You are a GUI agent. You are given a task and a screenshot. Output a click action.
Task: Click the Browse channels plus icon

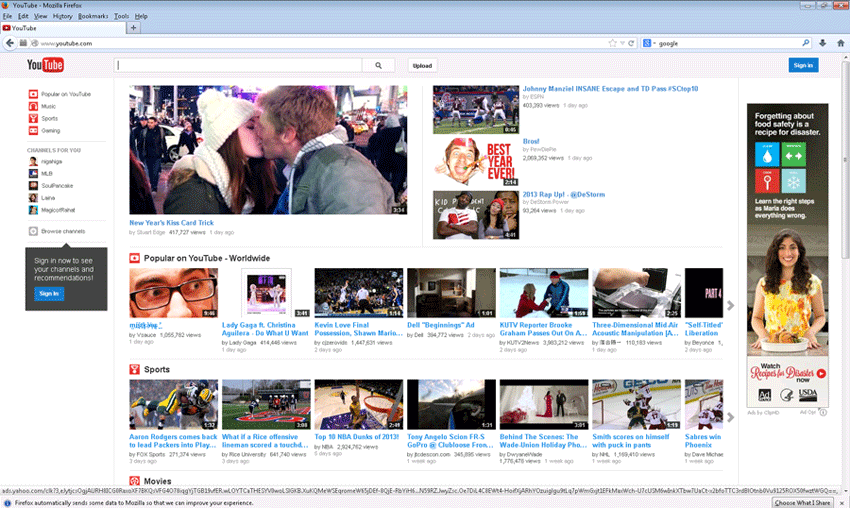[x=33, y=231]
